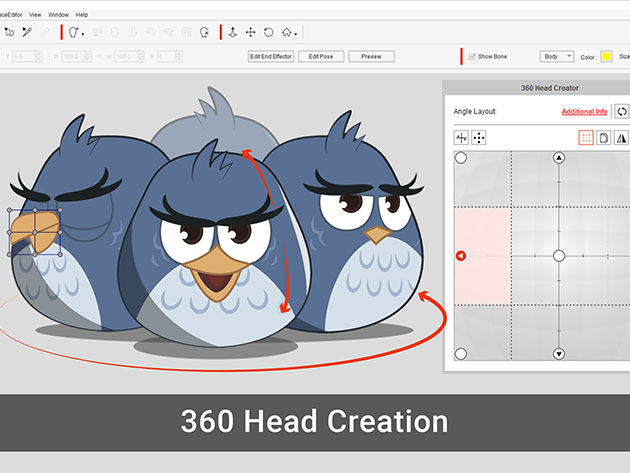Open the View menu
Screen dimensions: 630x473
(x=35, y=15)
